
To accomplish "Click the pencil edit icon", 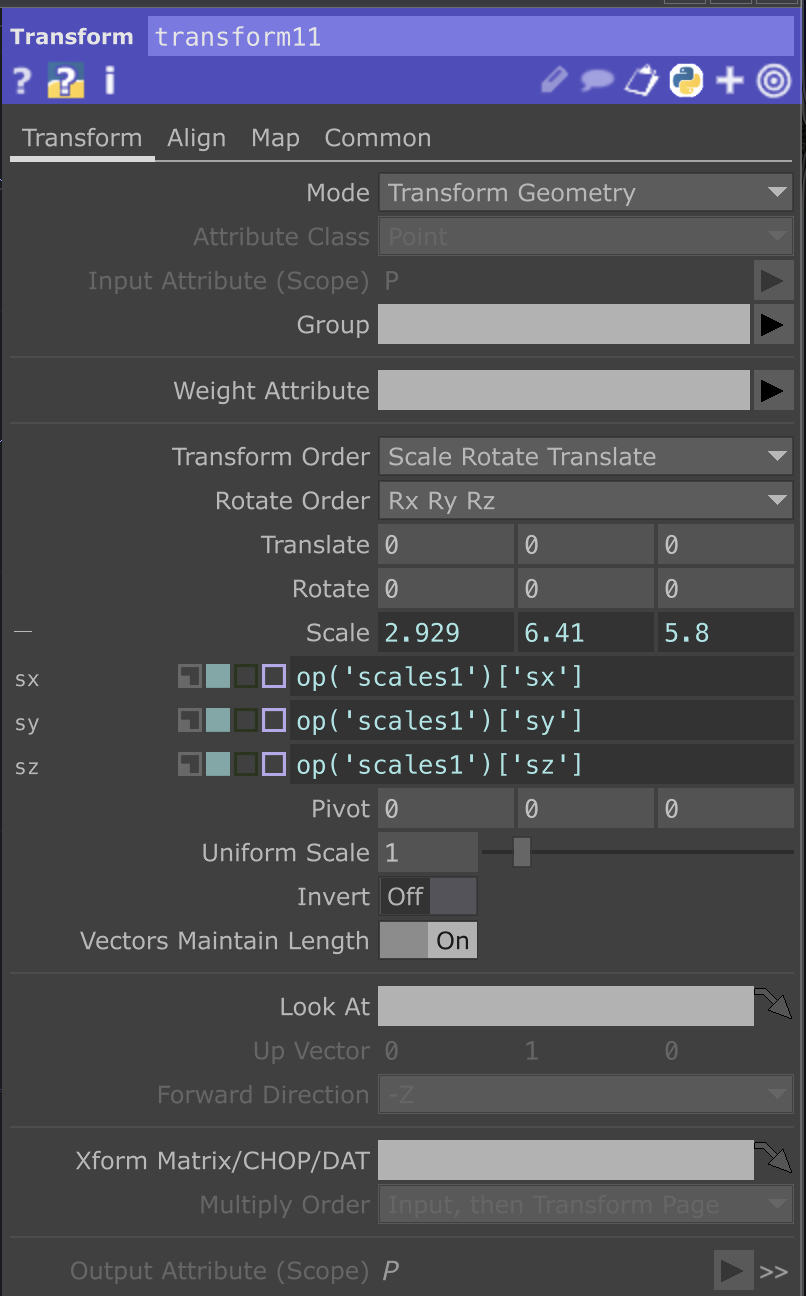I will click(554, 80).
